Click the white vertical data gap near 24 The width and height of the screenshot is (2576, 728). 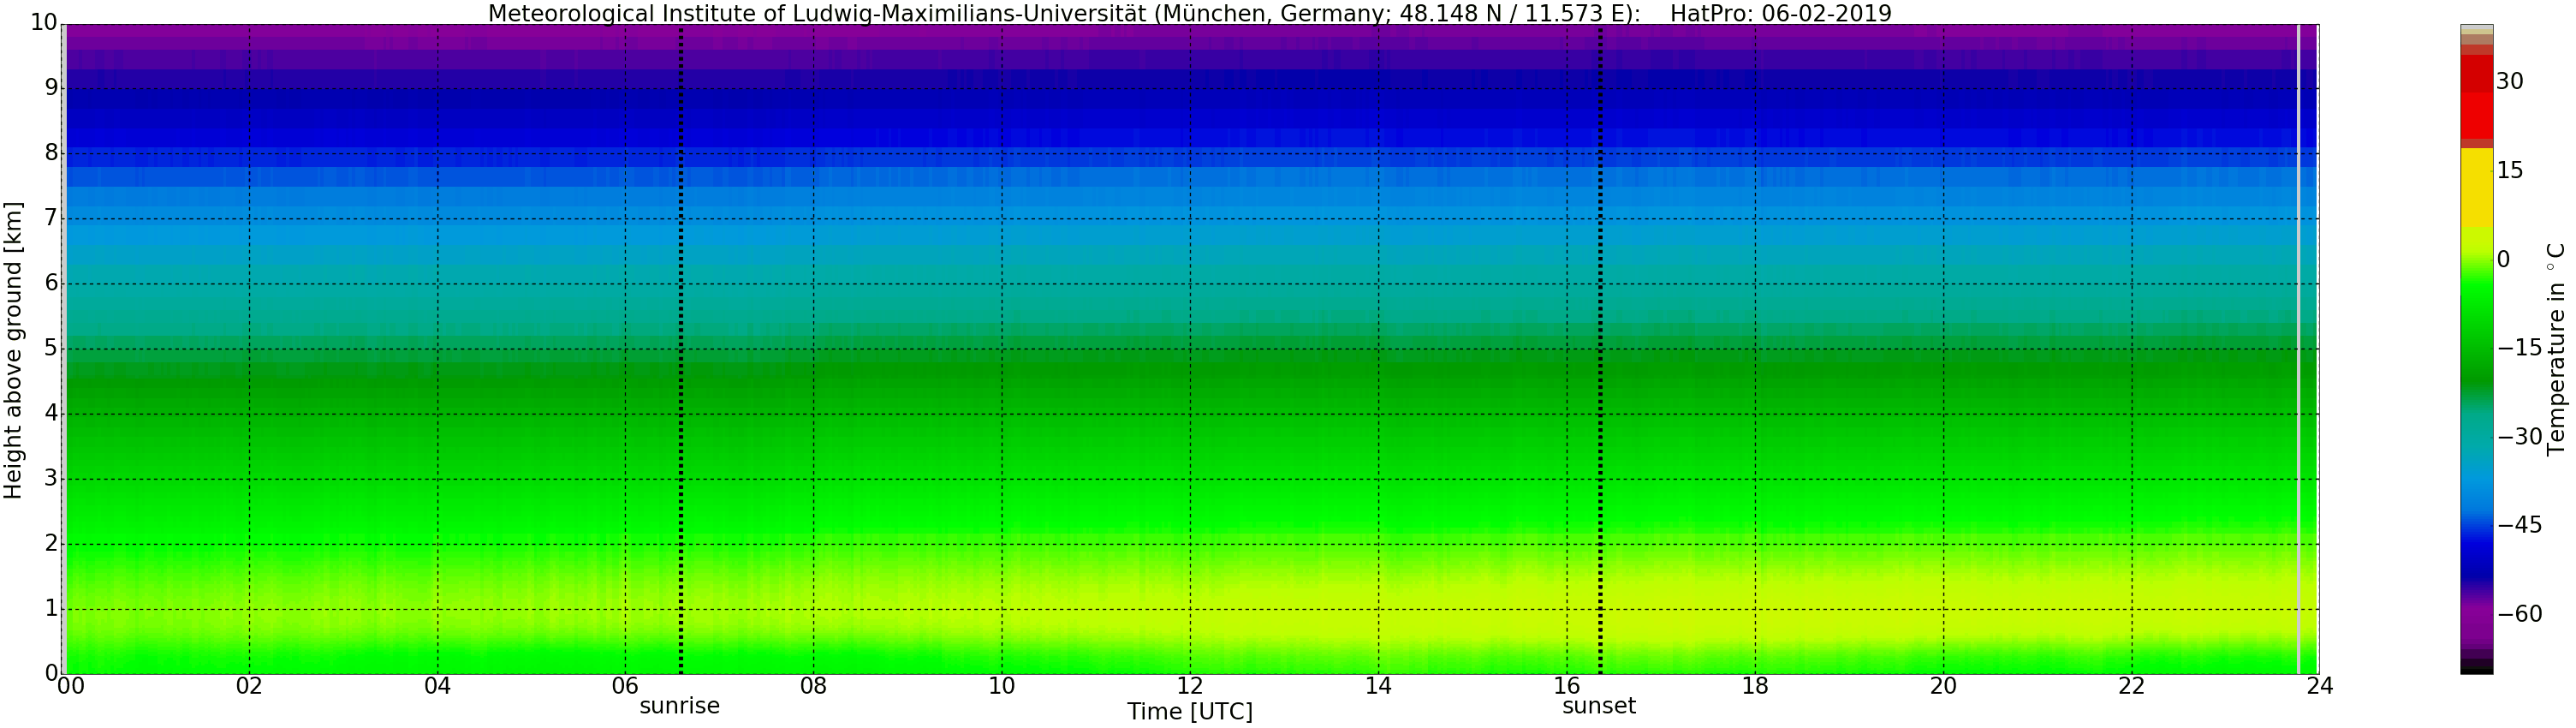point(2299,350)
